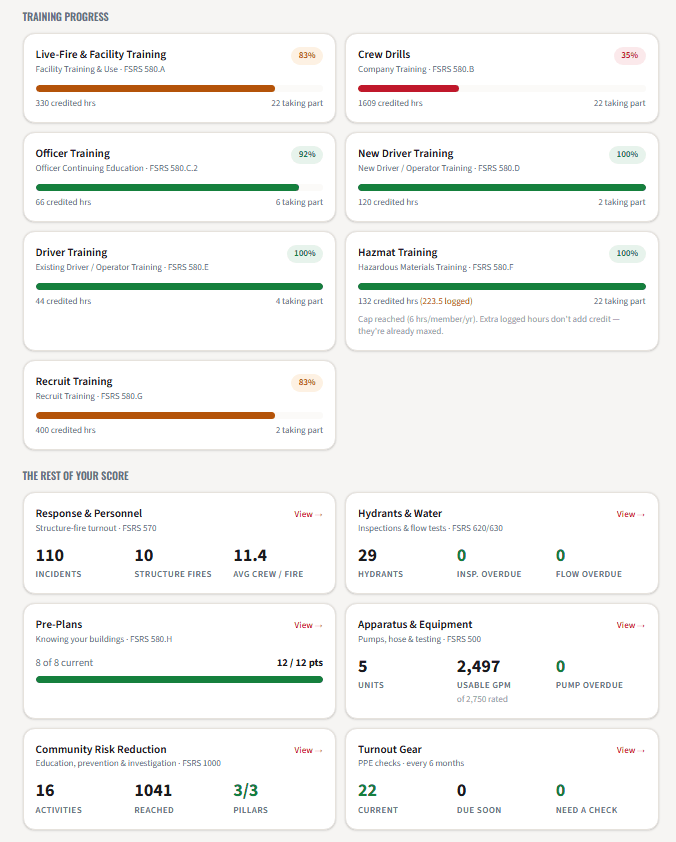Viewport: 676px width, 842px height.
Task: Click '120 credited hrs' under New Driver Training
Action: coord(388,202)
